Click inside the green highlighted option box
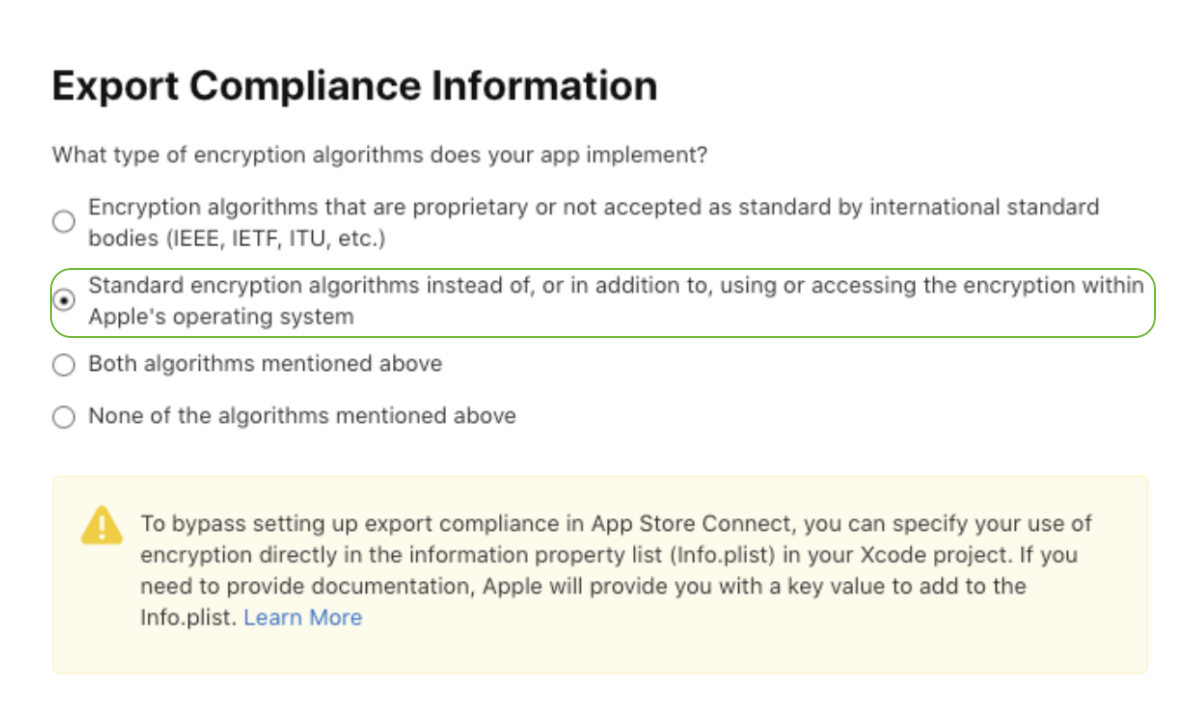Viewport: 1178px width, 710px height. 600,300
